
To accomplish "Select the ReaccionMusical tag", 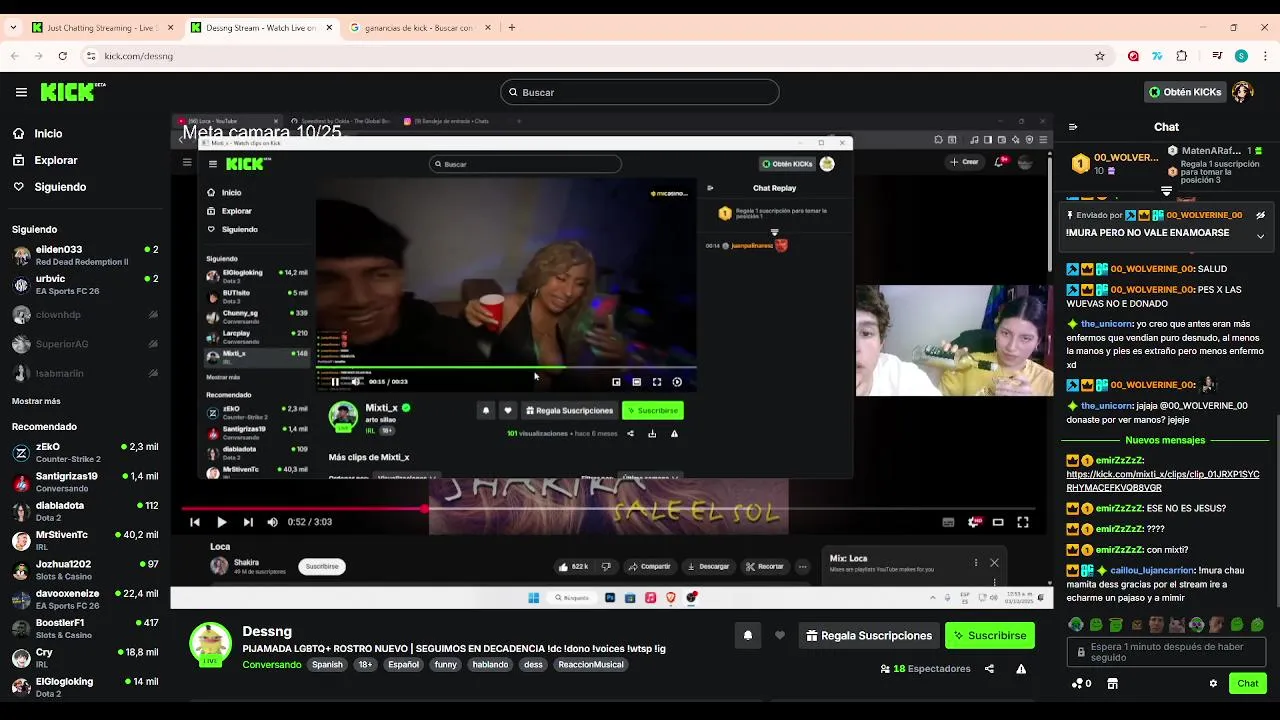I will pos(591,665).
